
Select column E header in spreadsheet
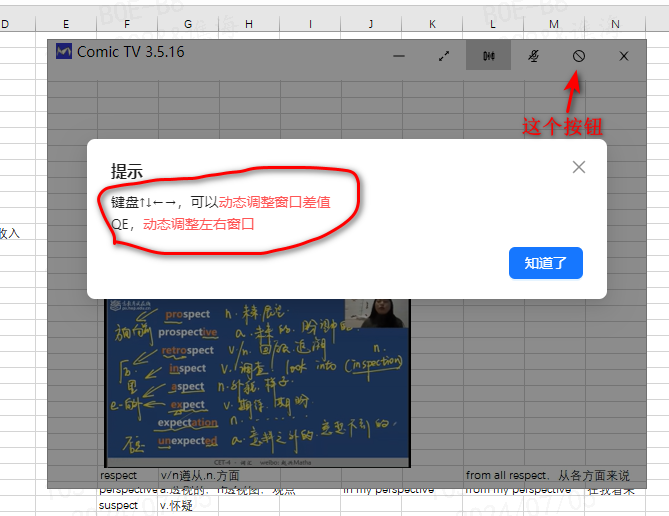(66, 24)
